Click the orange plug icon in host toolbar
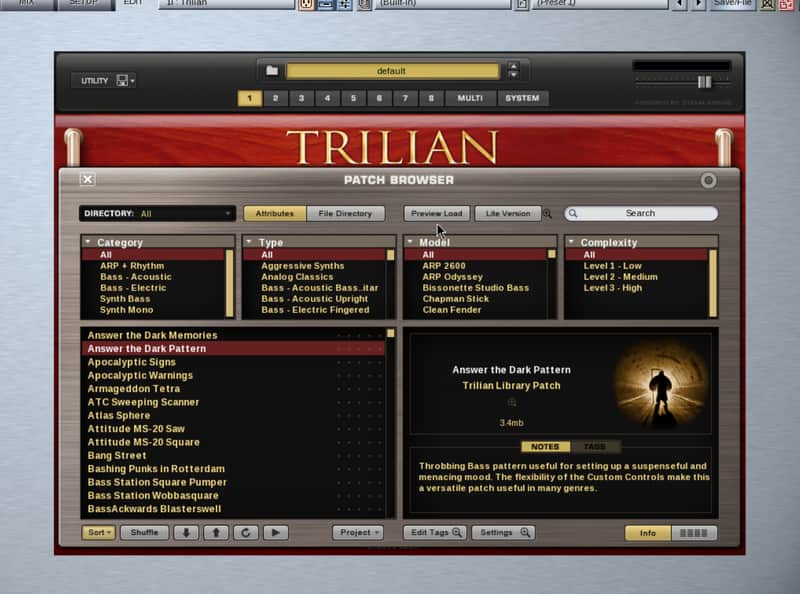 pyautogui.click(x=306, y=5)
